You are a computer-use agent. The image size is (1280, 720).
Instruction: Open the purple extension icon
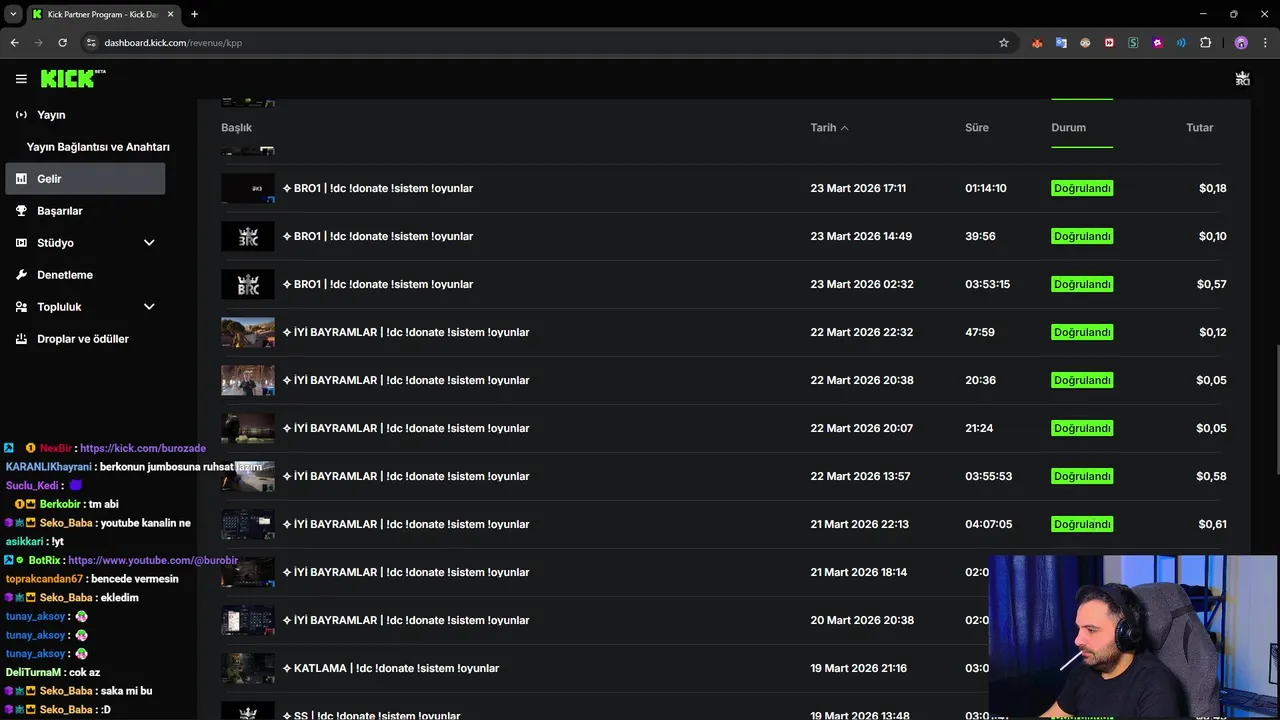tap(1157, 43)
